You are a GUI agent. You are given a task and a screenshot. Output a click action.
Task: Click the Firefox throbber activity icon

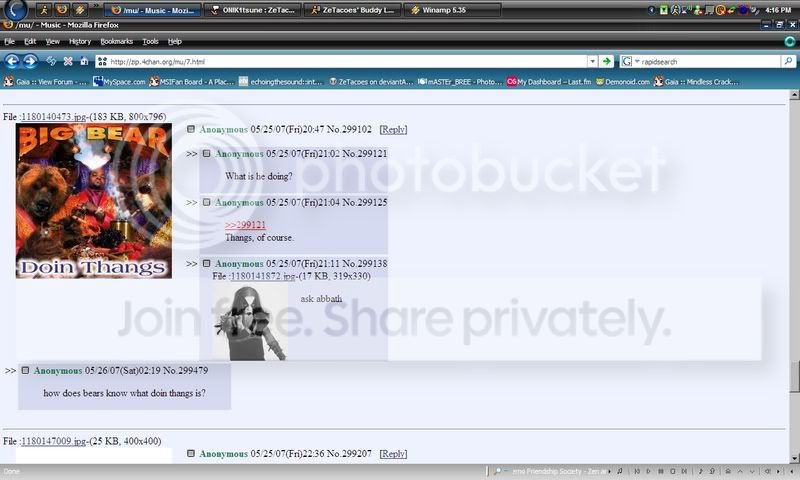click(x=790, y=41)
